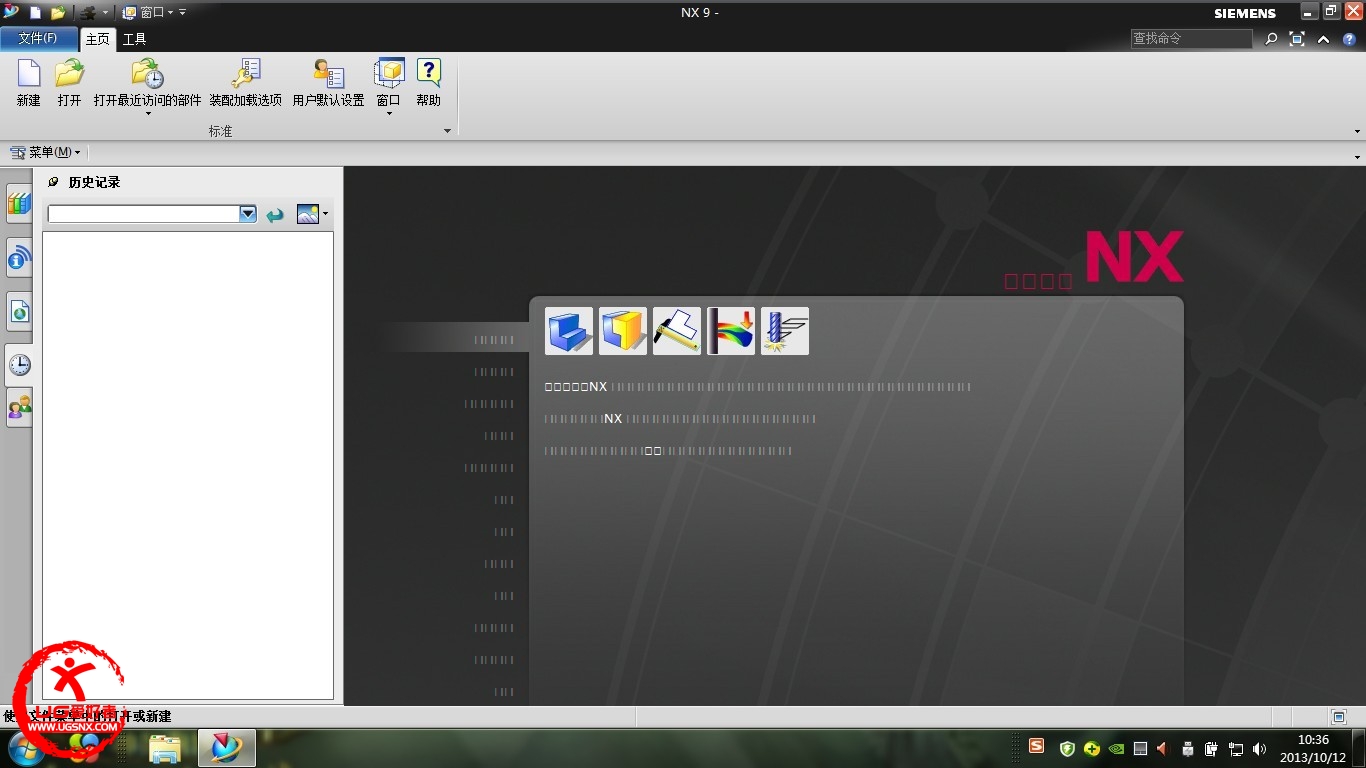Open dropdown arrow beside repeat-command icon
This screenshot has width=1366, height=768.
[105, 13]
